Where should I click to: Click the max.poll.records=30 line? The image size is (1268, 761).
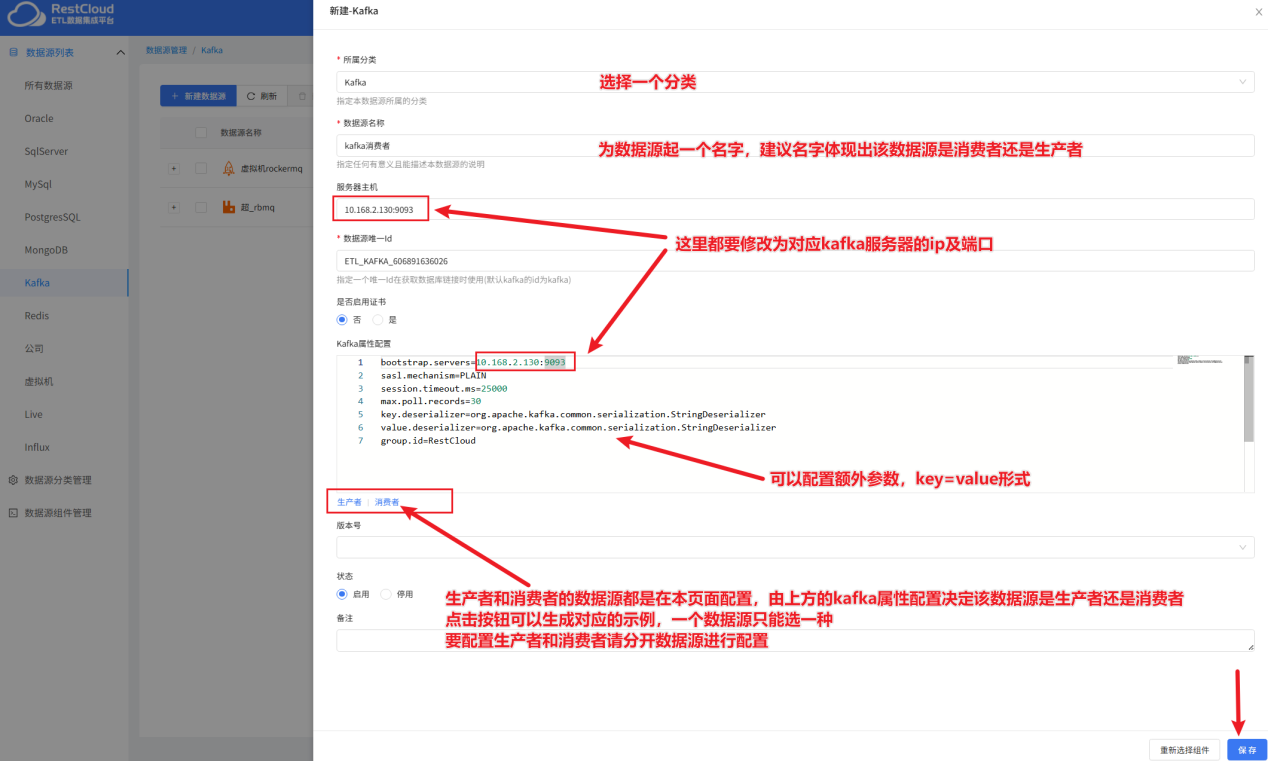(430, 401)
